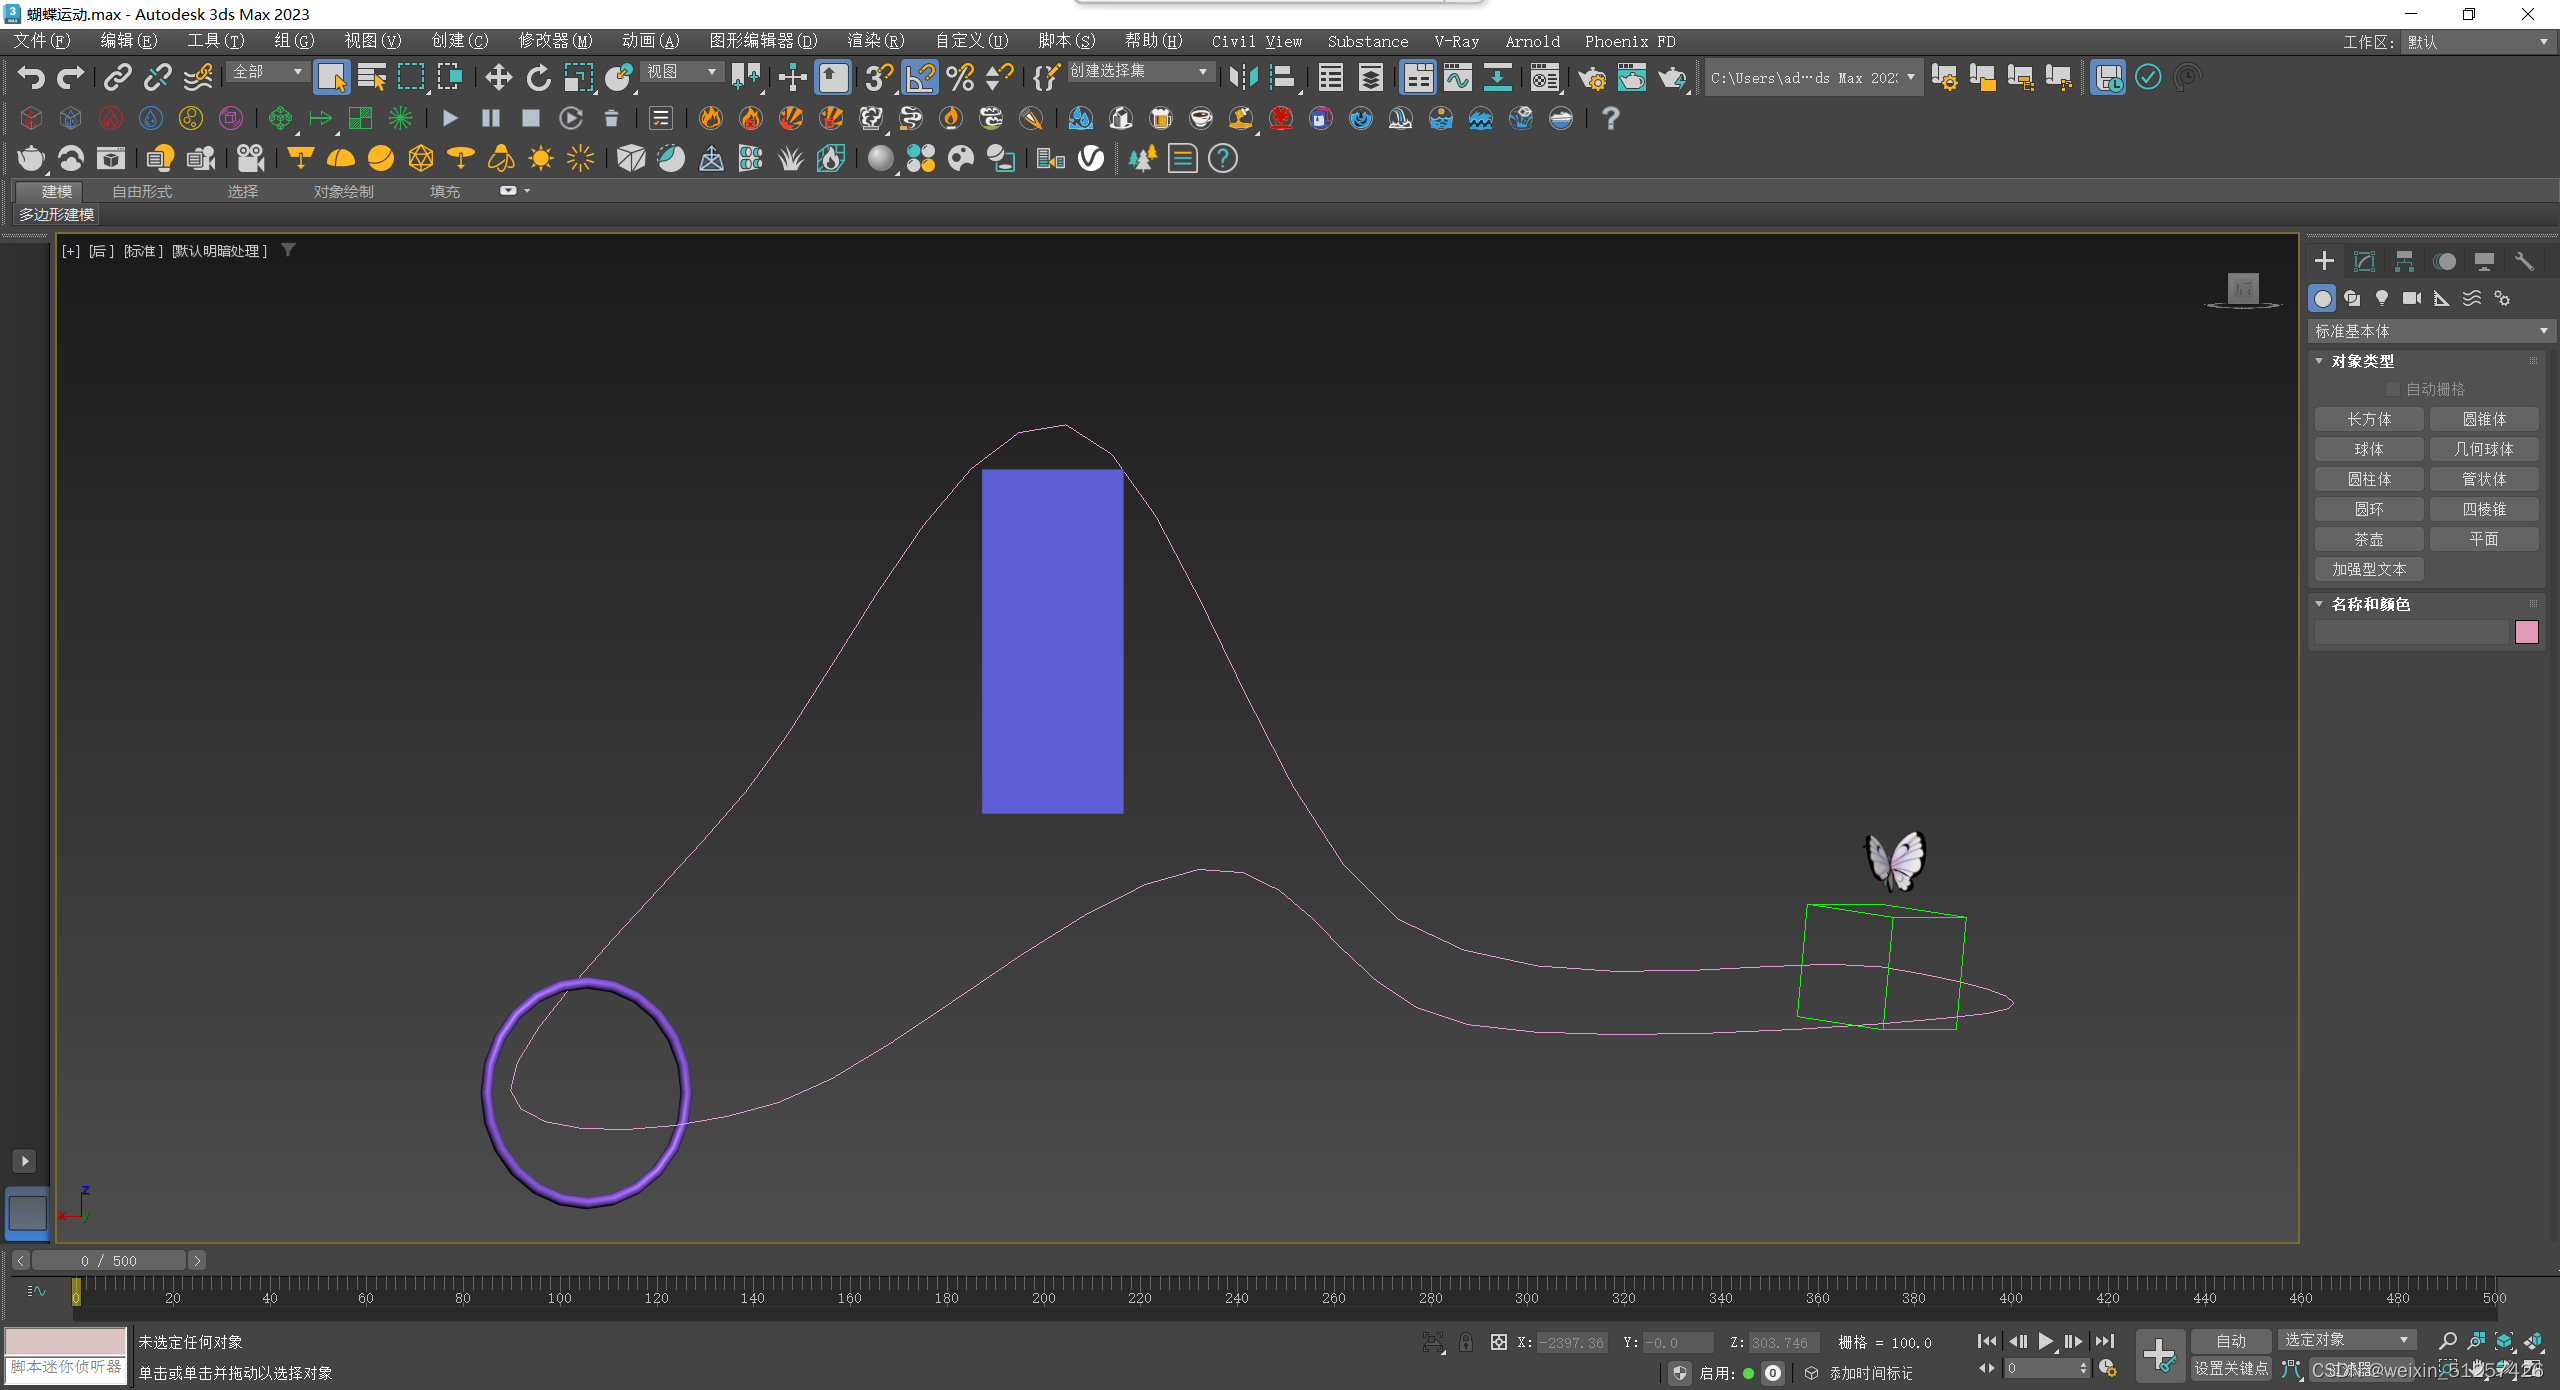Switch to Cameras category icon
2560x1390 pixels.
(2412, 298)
